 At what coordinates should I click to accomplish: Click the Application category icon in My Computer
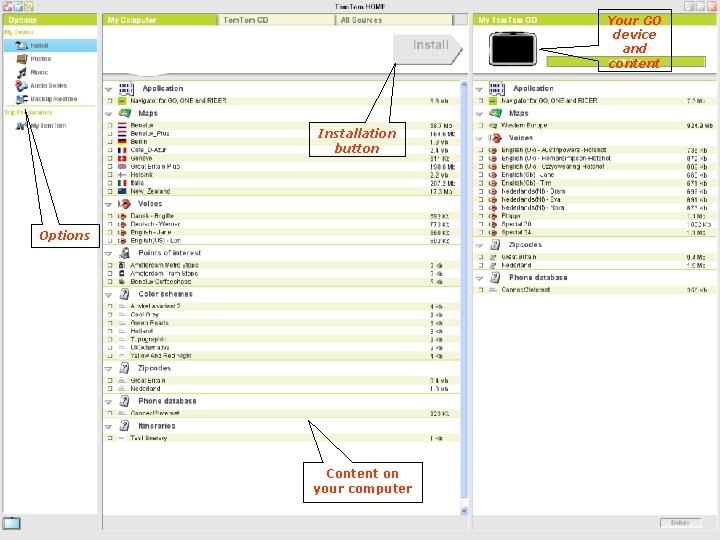[126, 88]
